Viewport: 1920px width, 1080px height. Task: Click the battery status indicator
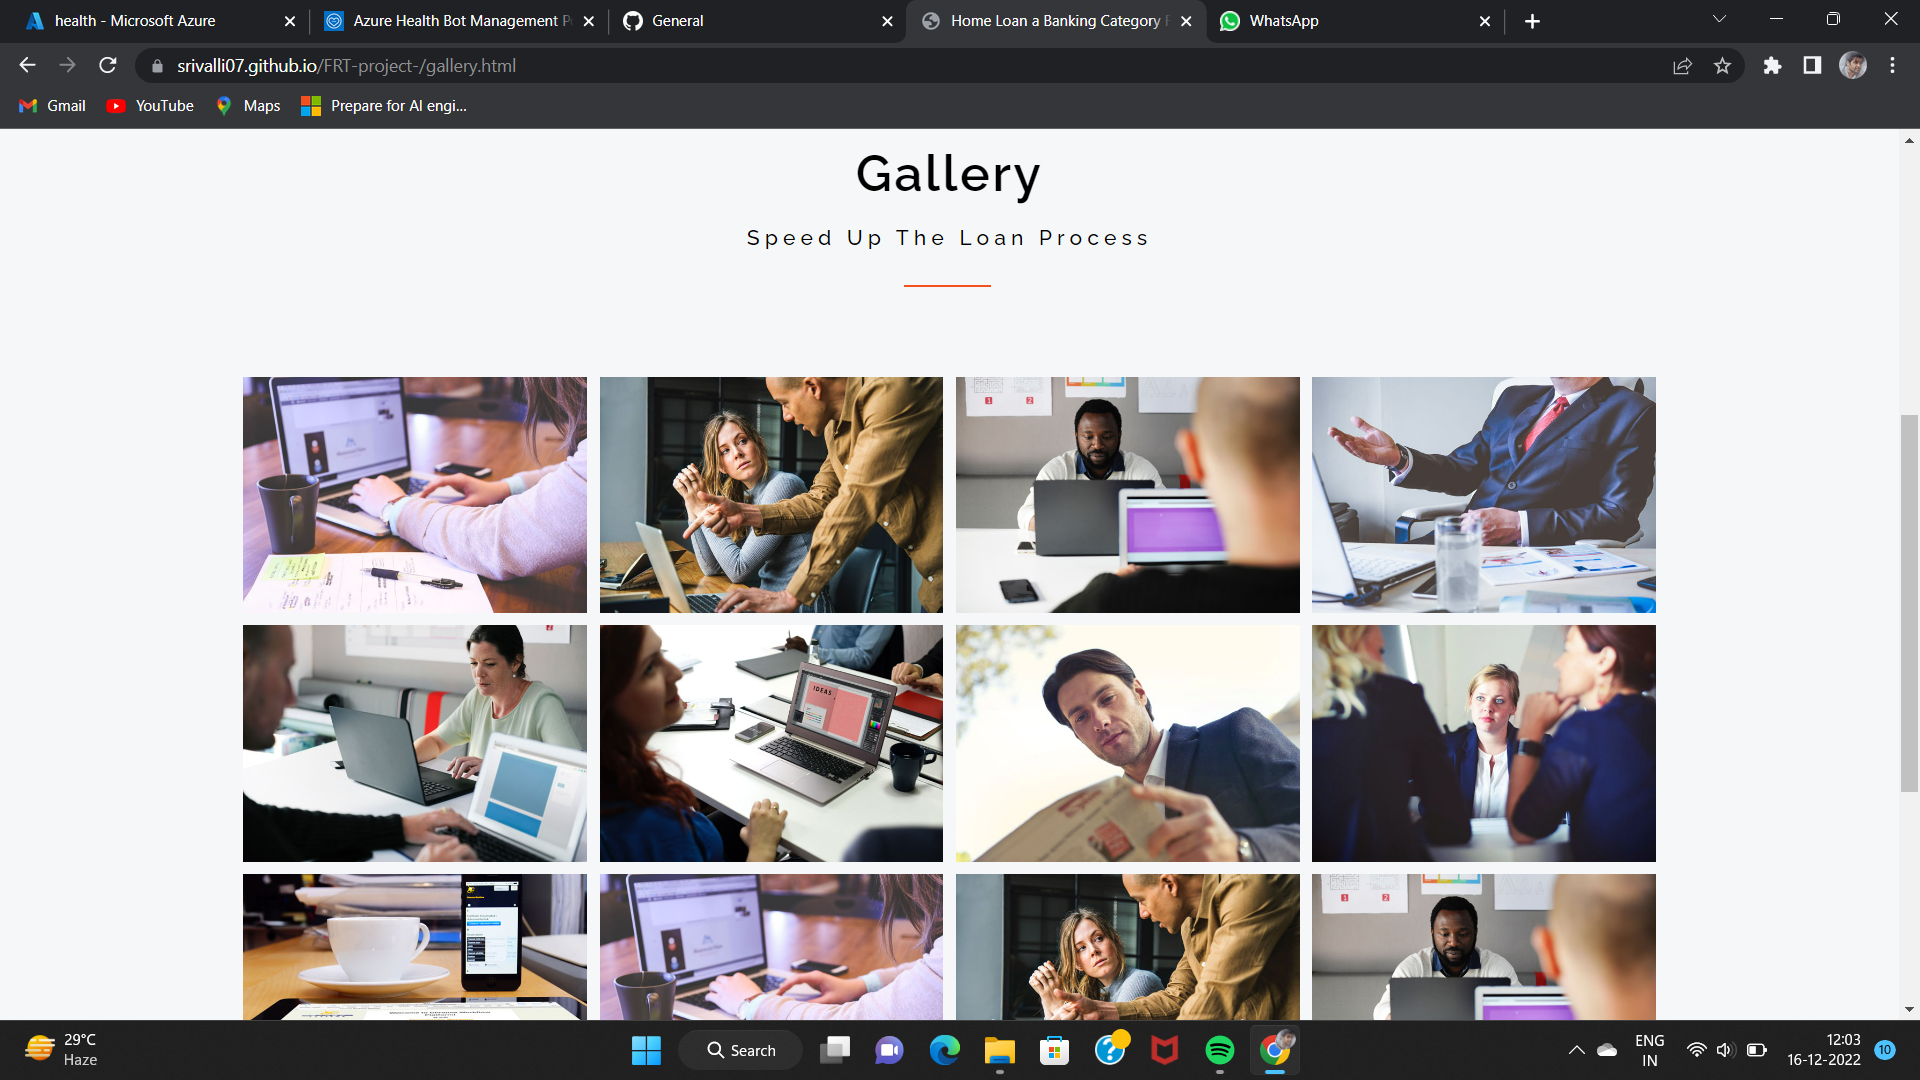tap(1755, 1050)
